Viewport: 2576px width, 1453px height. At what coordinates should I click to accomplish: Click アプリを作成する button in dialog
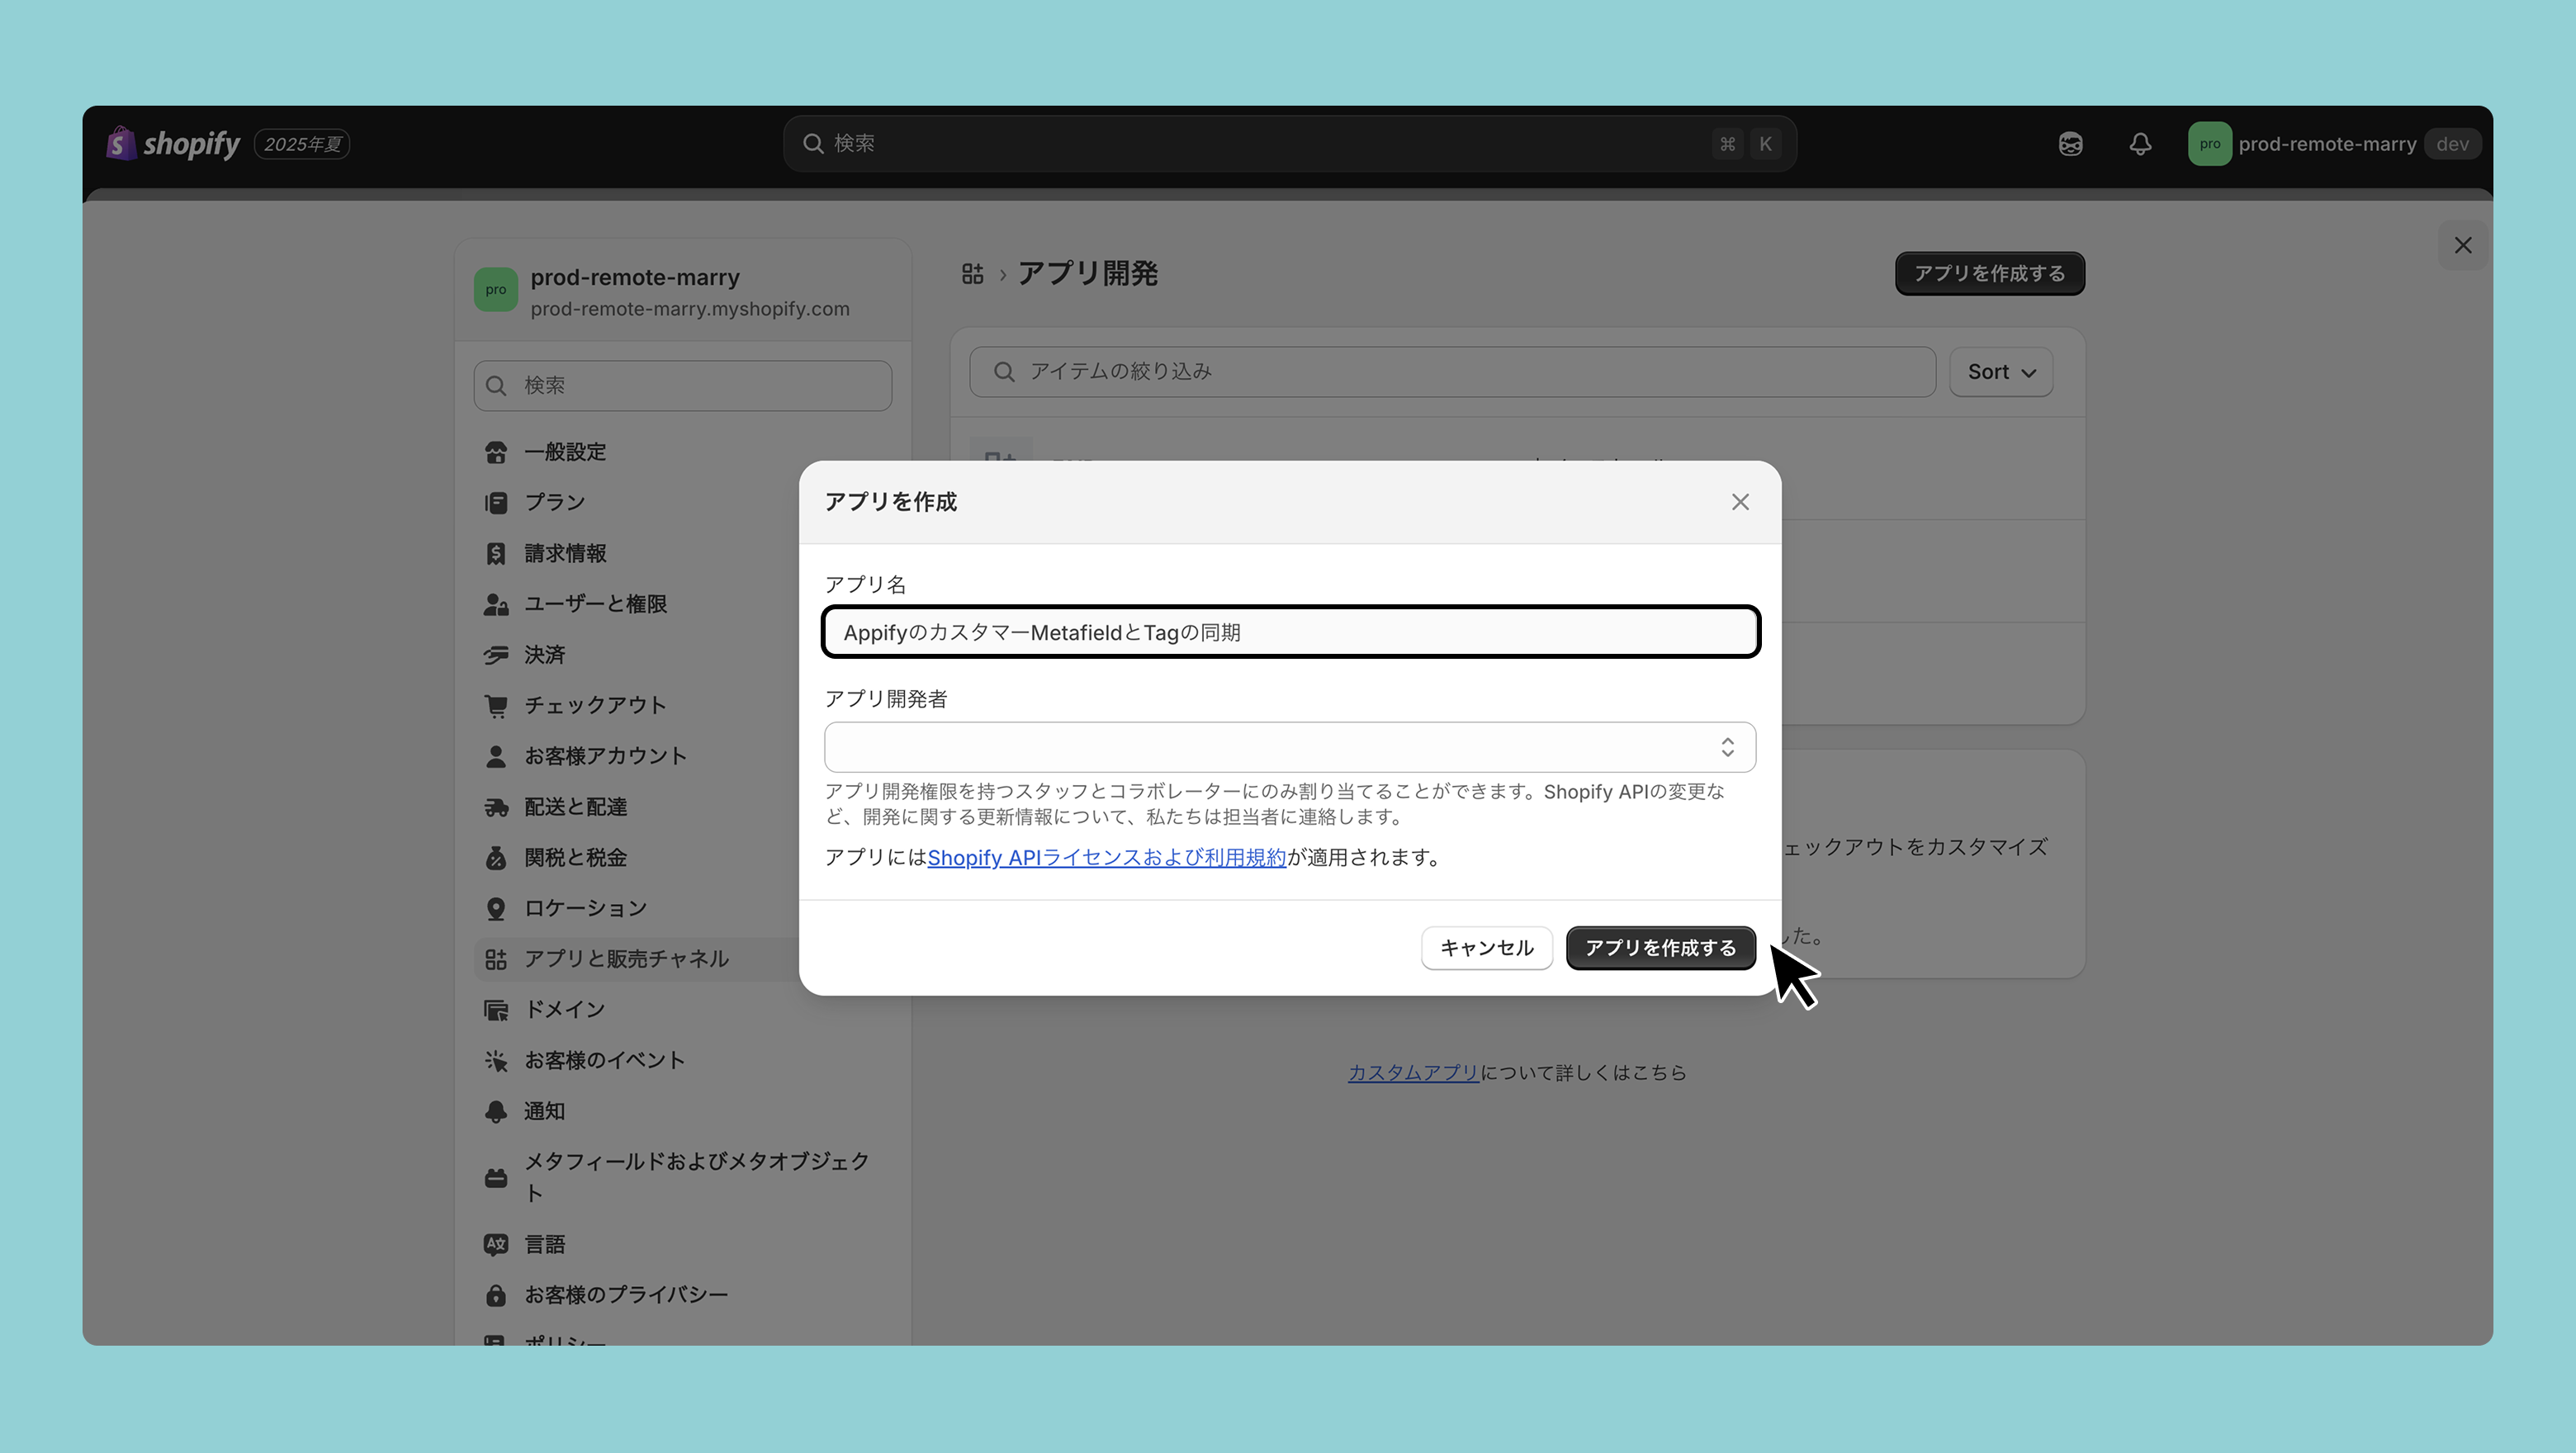click(x=1660, y=948)
